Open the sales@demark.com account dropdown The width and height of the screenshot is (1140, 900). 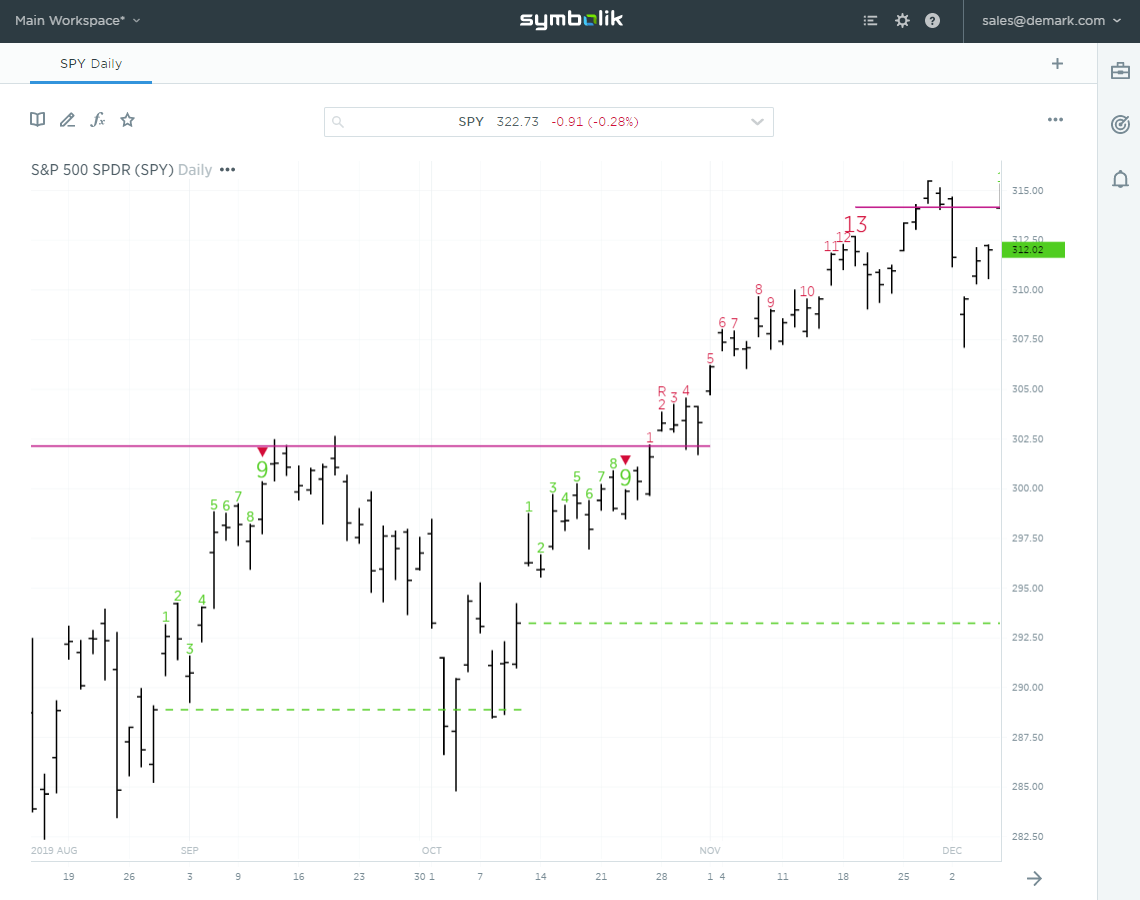point(1052,20)
